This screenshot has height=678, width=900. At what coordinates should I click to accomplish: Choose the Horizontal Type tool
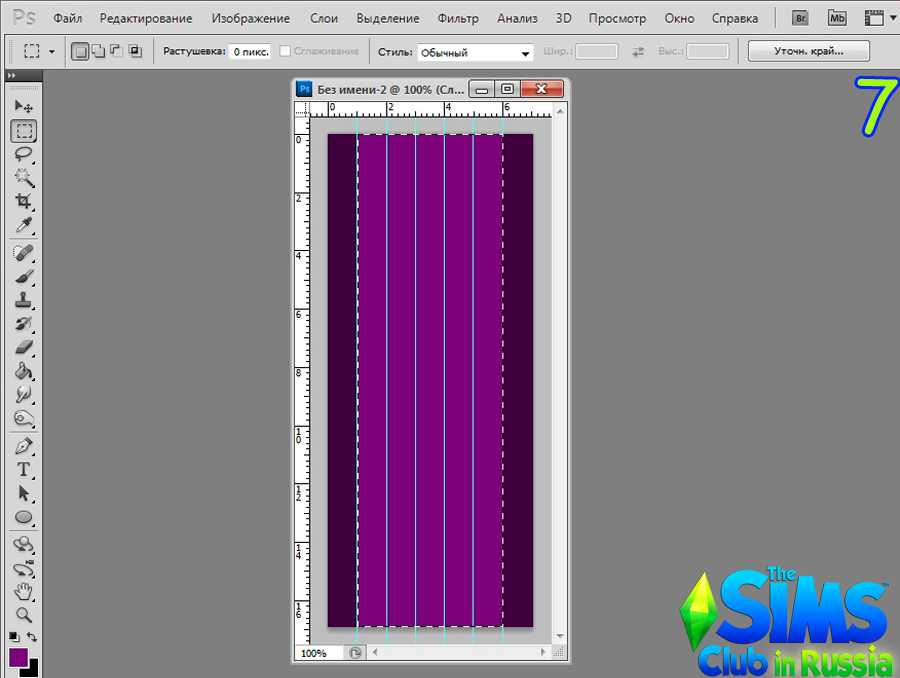(x=24, y=469)
